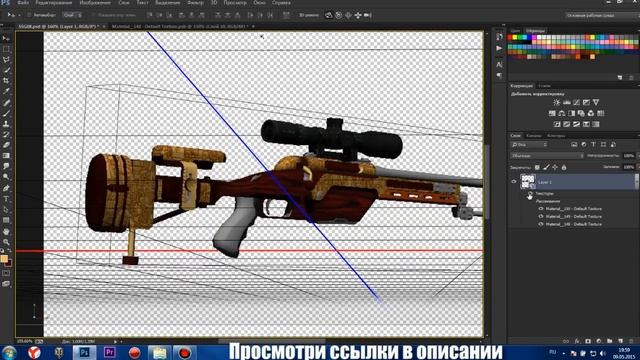Click the foreground color swatch

tap(4, 258)
